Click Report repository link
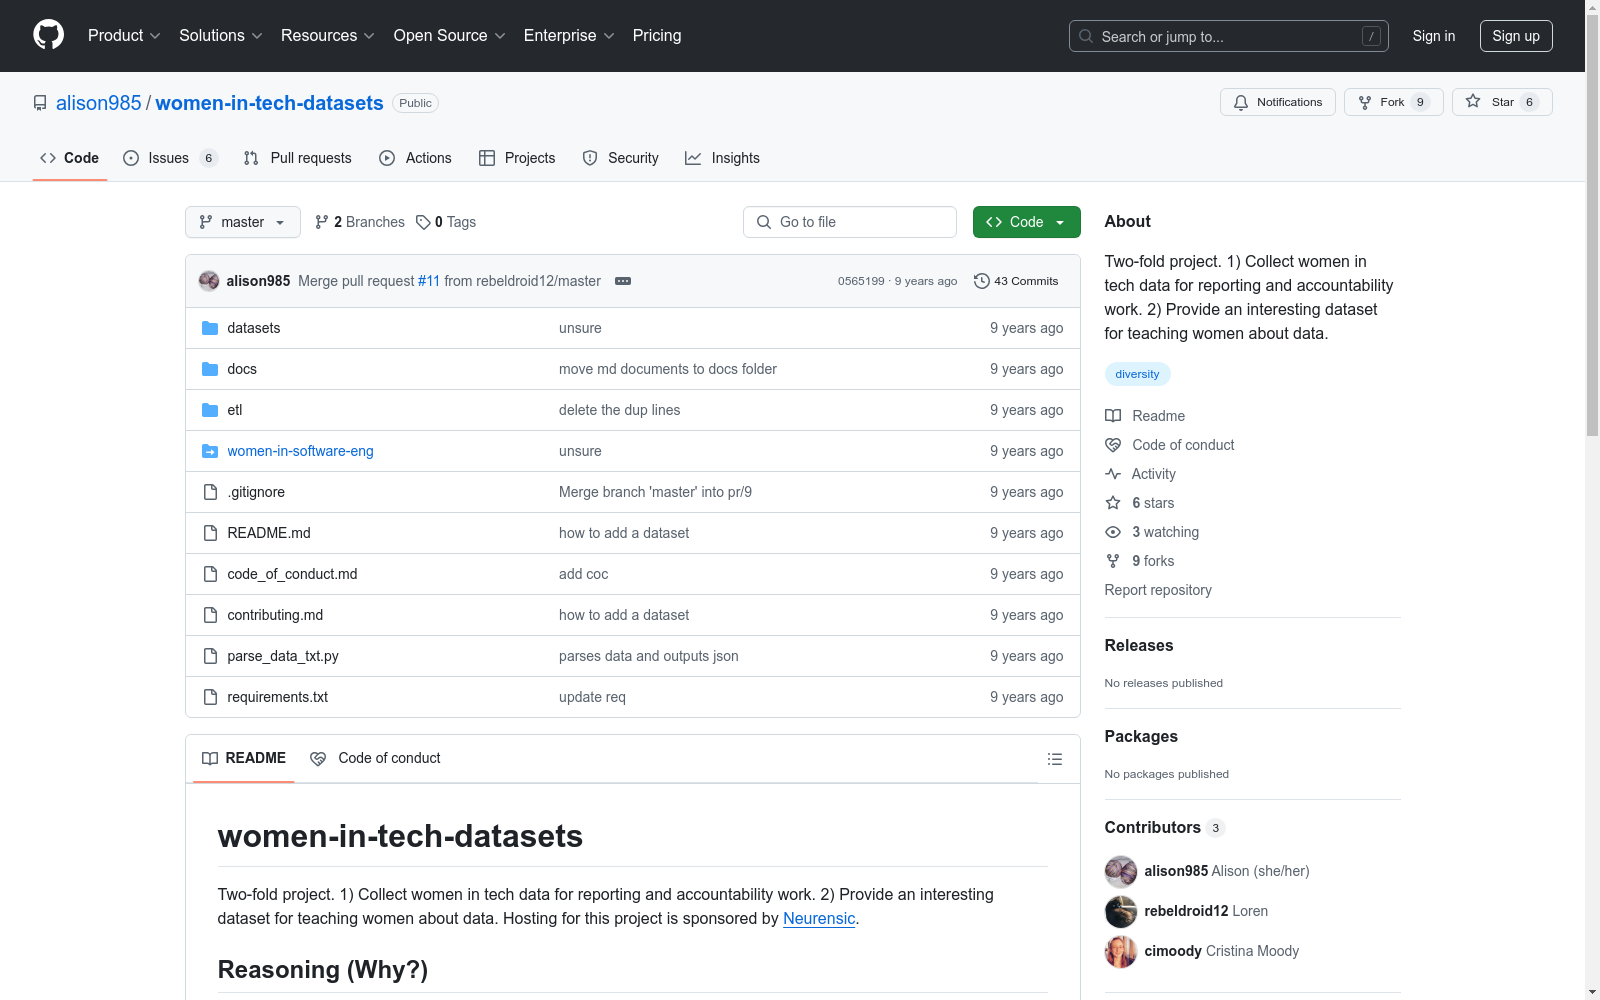1600x1000 pixels. tap(1158, 590)
